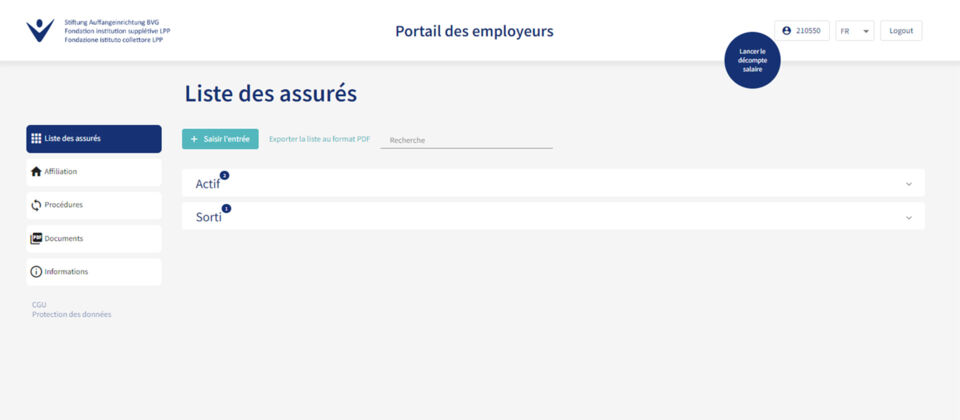This screenshot has width=960, height=420.
Task: Export the list via the PDF export link
Action: click(319, 139)
